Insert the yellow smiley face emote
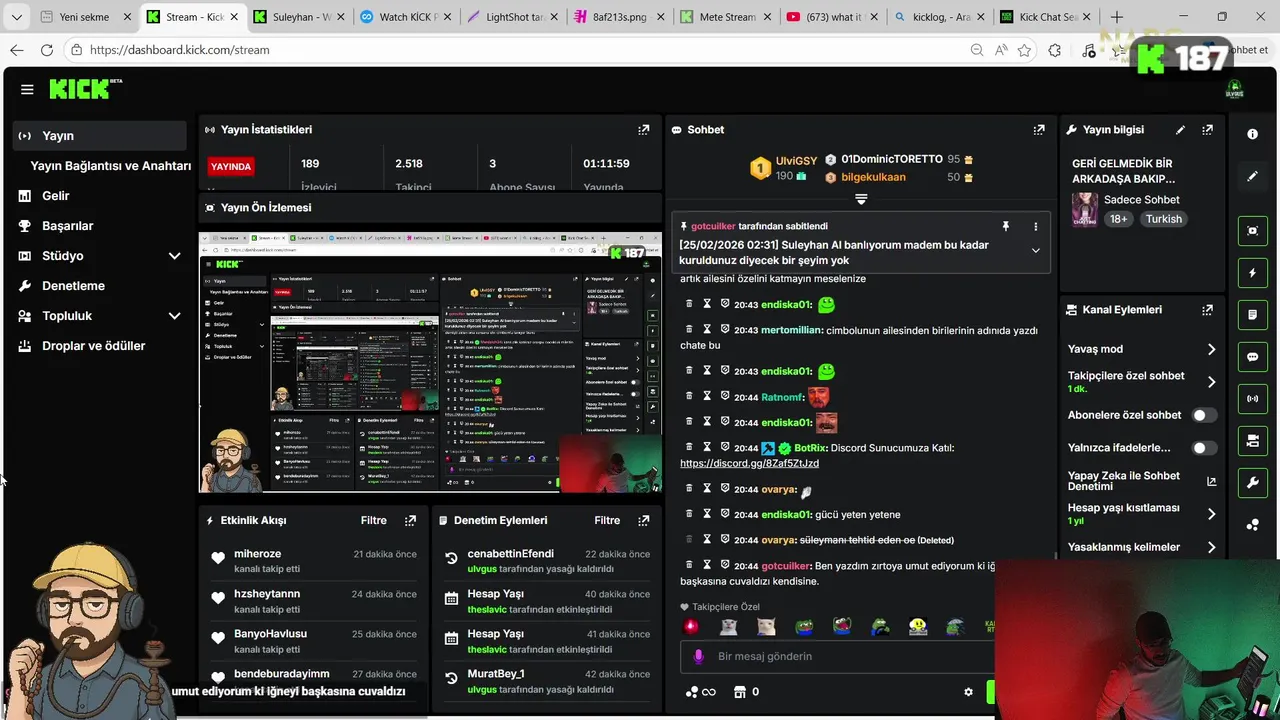1280x720 pixels. coord(918,627)
